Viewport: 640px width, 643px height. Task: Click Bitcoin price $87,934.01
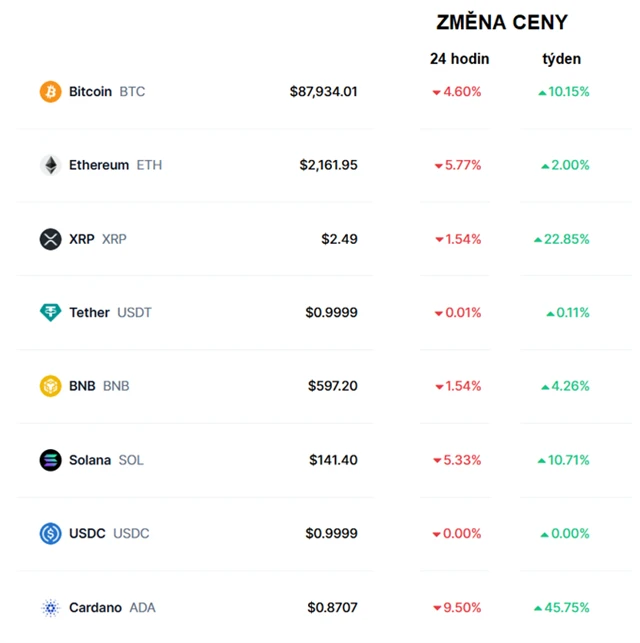(x=323, y=92)
